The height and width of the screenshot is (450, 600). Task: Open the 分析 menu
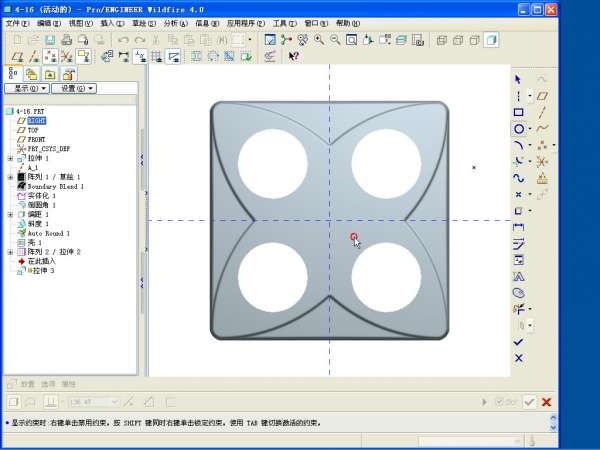click(x=174, y=22)
